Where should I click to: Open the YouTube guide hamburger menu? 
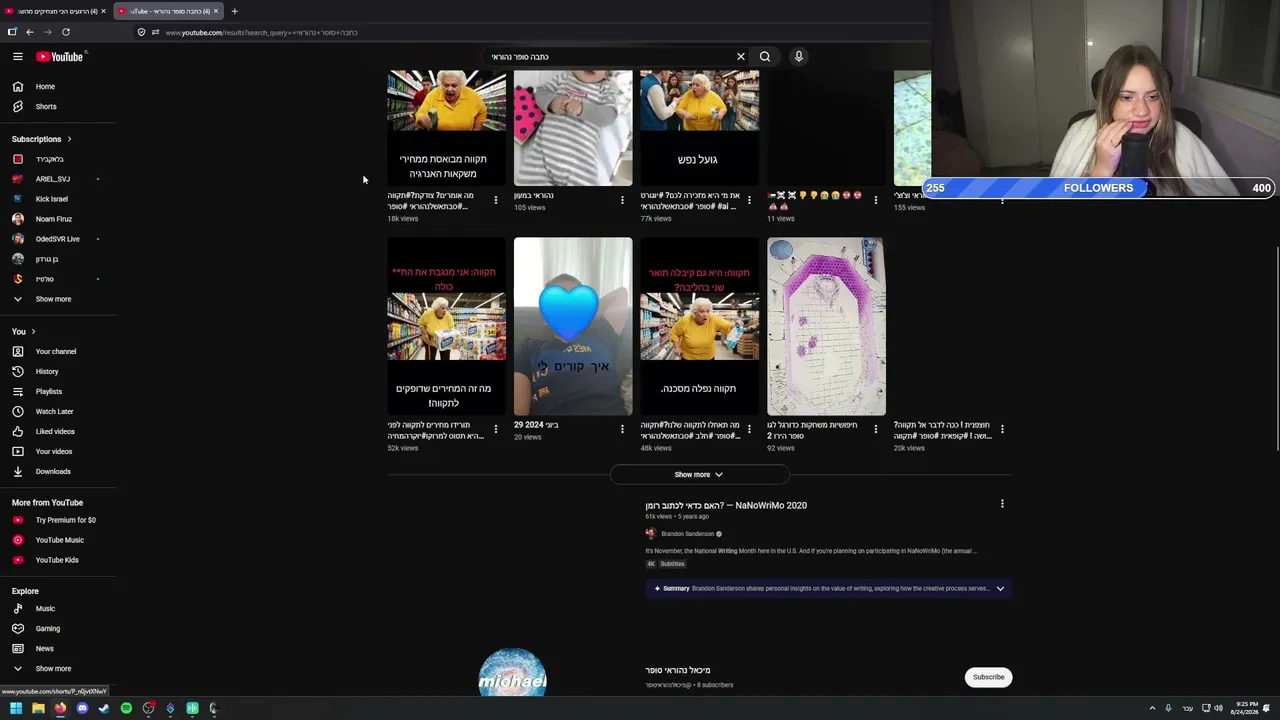click(x=18, y=57)
